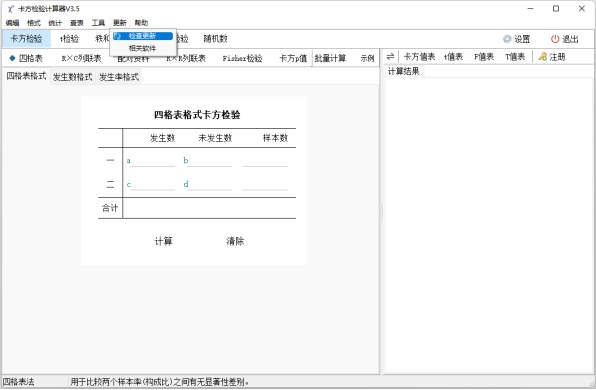Screen dimensions: 596x390
Task: Click the status bar description text
Action: pyautogui.click(x=160, y=382)
